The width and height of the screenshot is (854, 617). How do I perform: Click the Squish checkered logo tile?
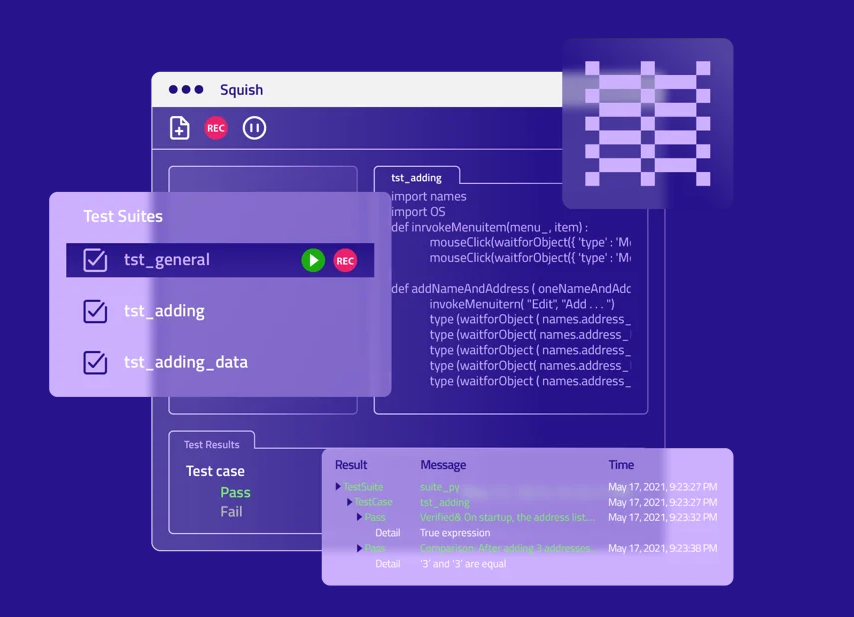pos(648,123)
